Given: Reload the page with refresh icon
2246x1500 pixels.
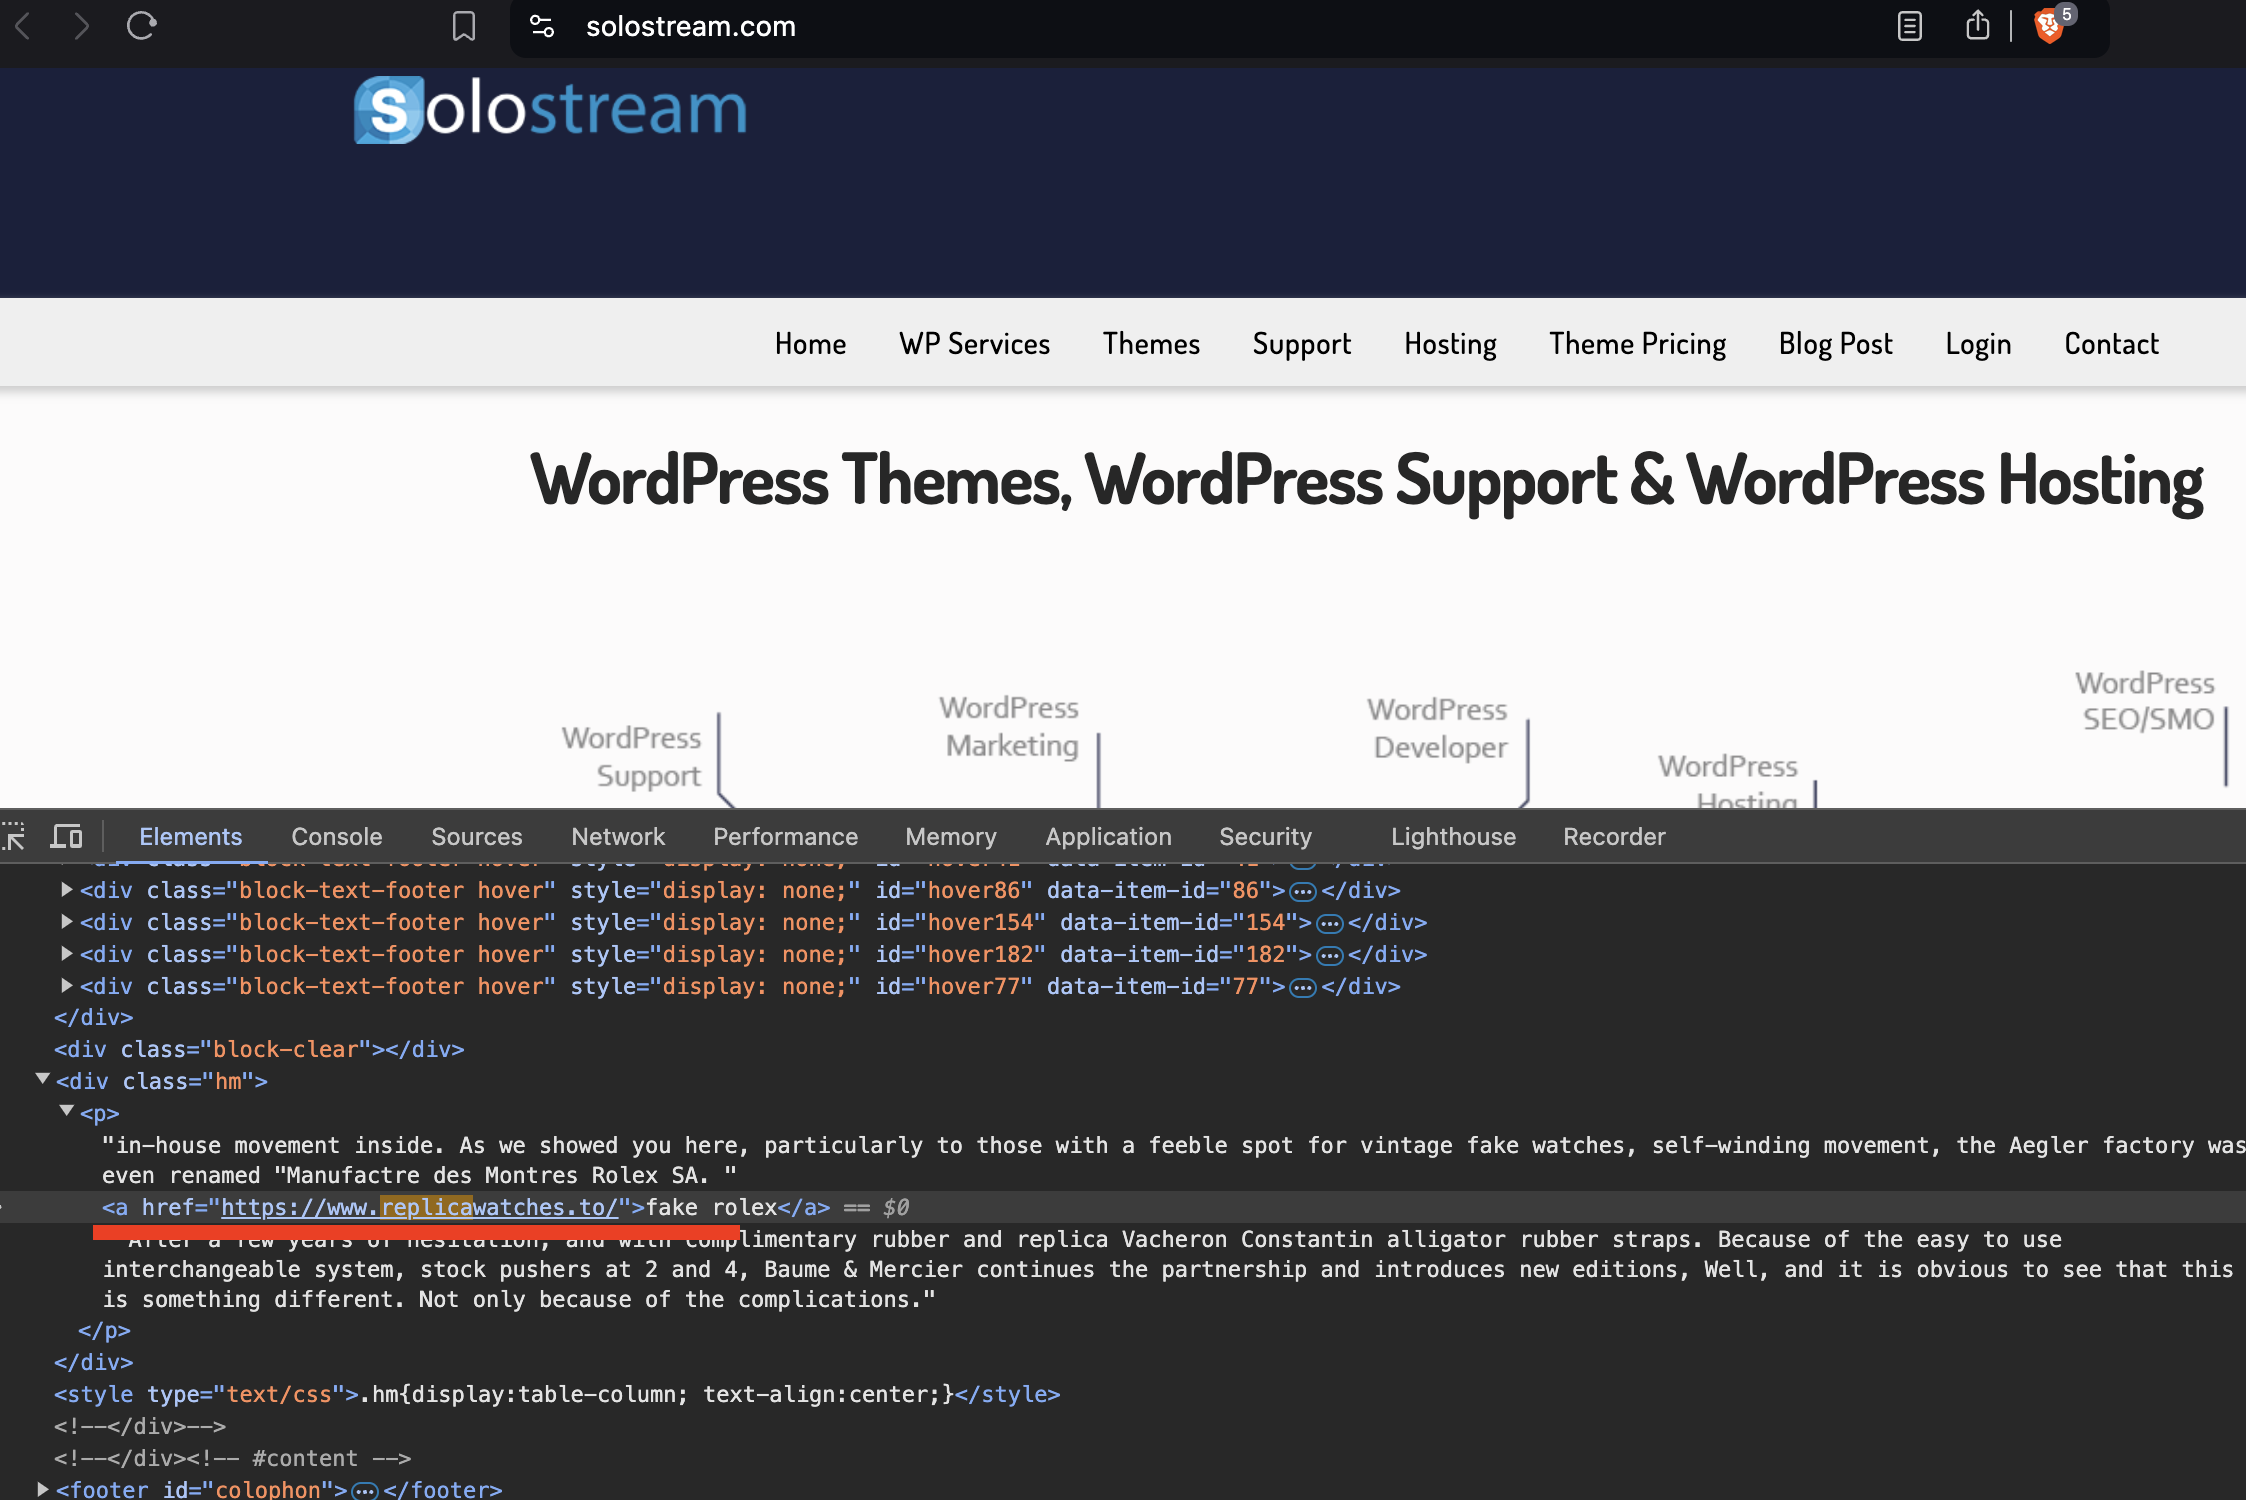Looking at the screenshot, I should [141, 26].
